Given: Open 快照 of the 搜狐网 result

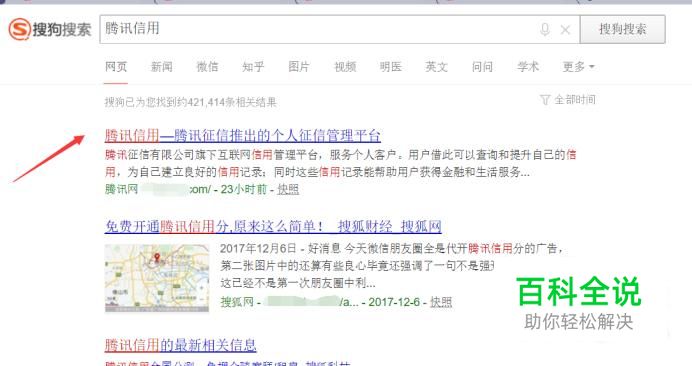Looking at the screenshot, I should click(441, 302).
